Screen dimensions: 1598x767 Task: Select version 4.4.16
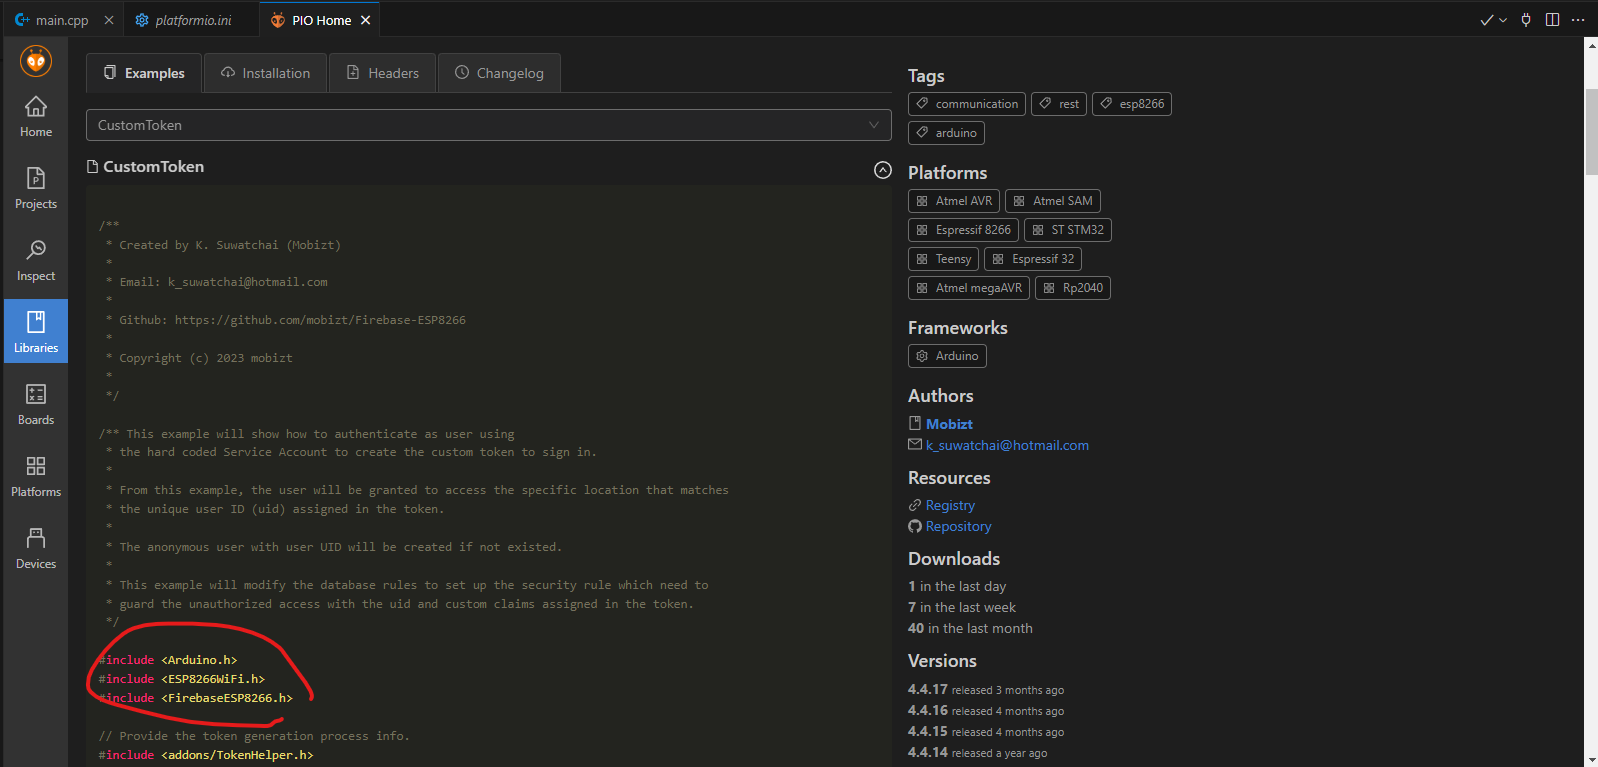pyautogui.click(x=927, y=711)
